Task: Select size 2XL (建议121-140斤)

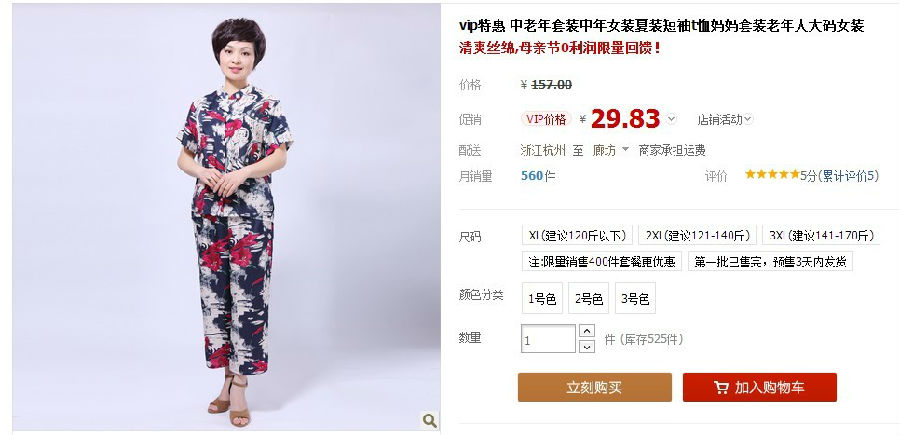Action: point(697,235)
